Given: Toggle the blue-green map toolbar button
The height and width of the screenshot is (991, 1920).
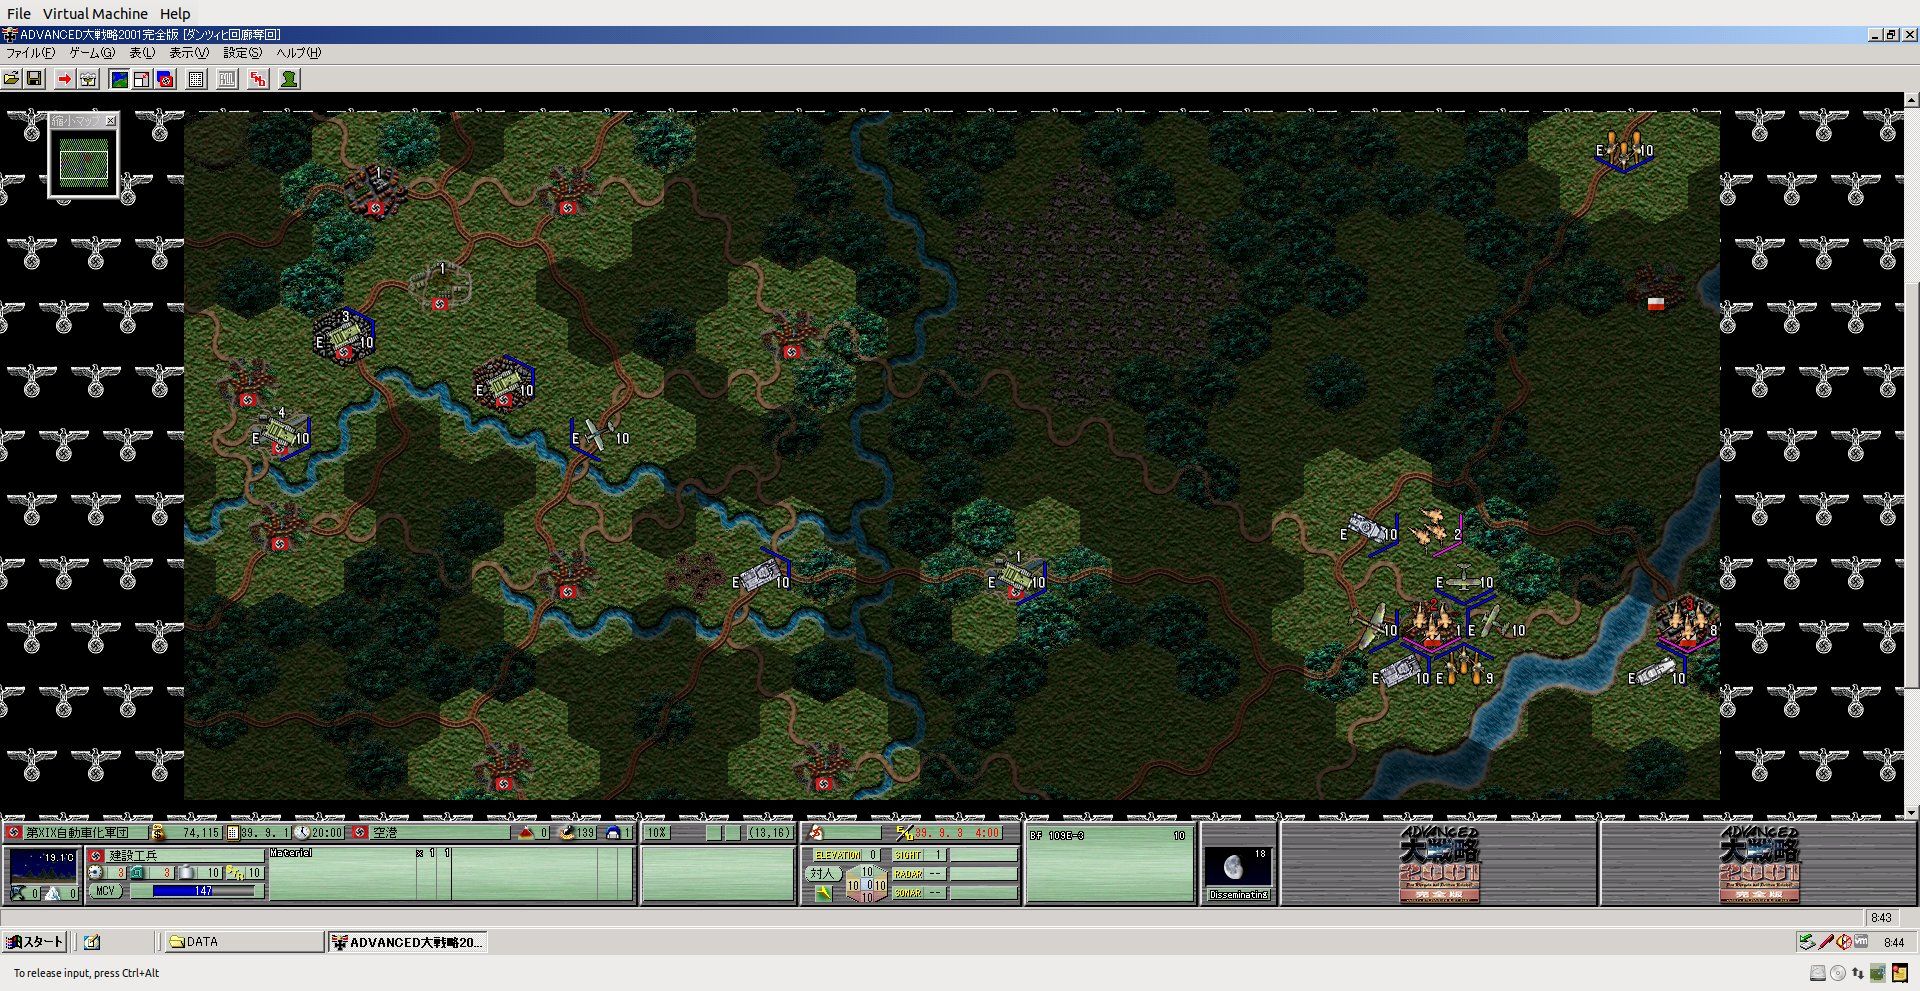Looking at the screenshot, I should point(119,79).
